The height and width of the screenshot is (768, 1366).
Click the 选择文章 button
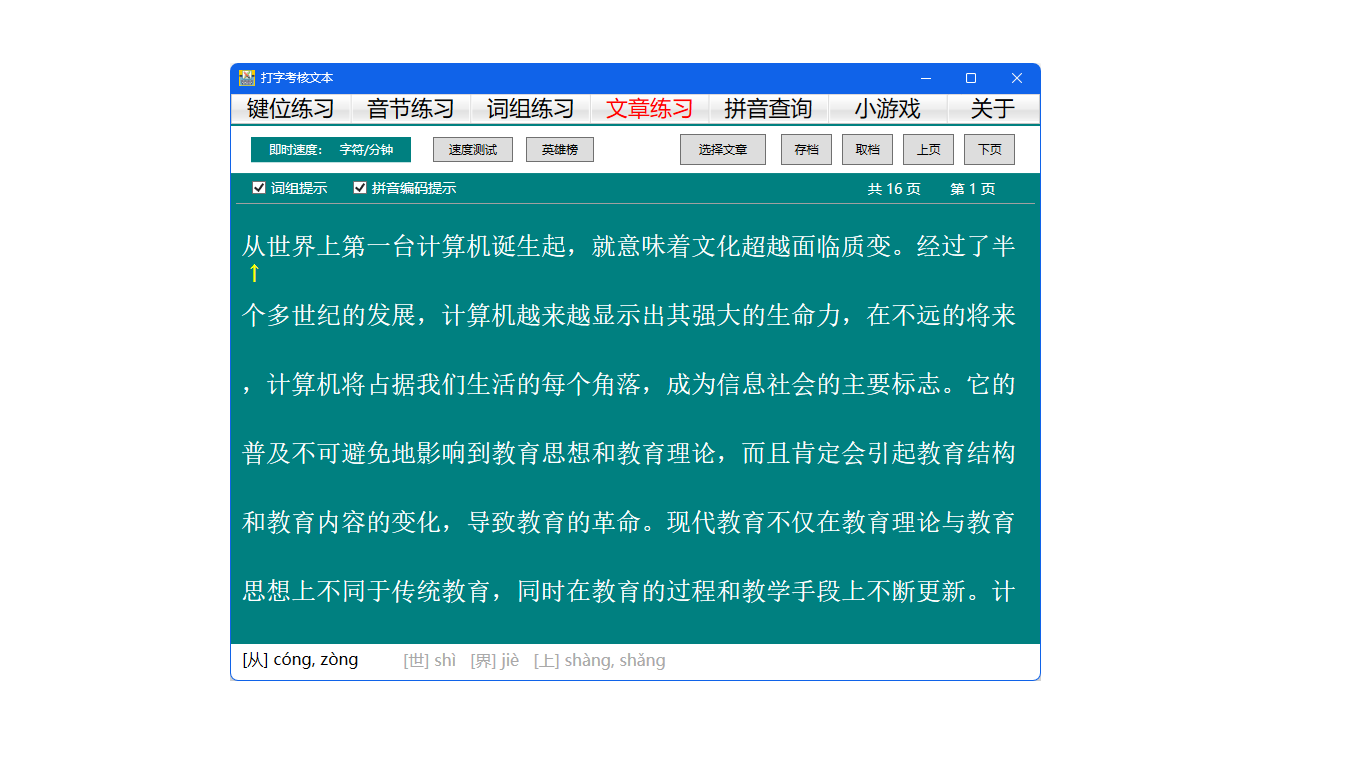click(x=723, y=150)
